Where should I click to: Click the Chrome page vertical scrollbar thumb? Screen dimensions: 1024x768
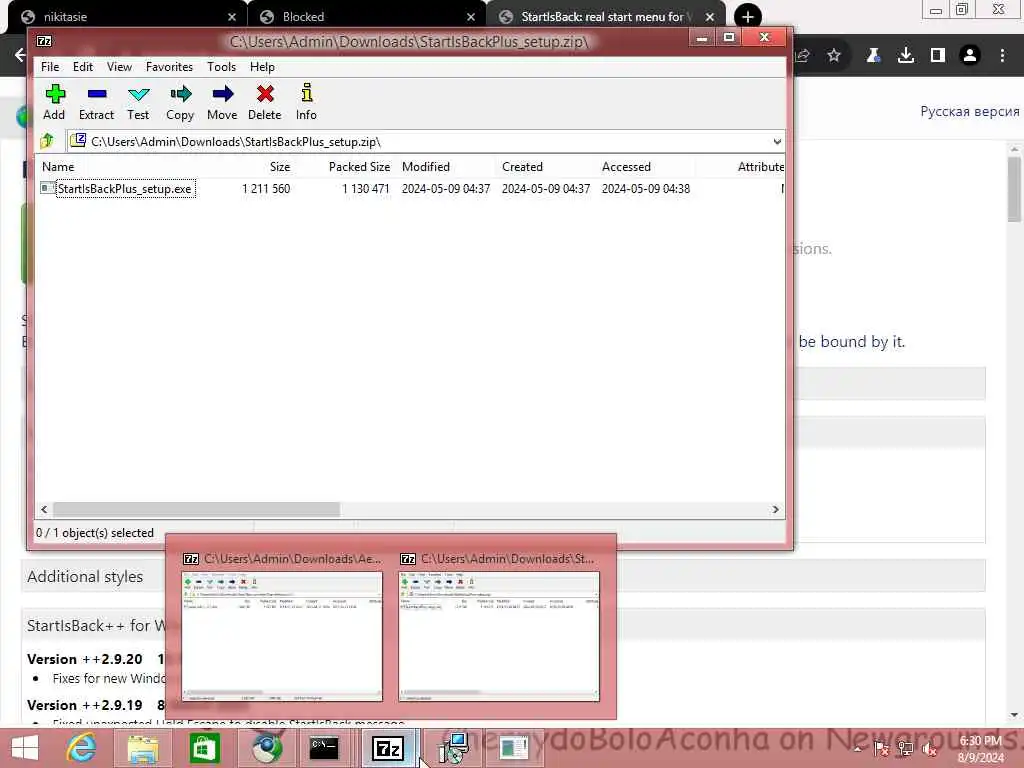coord(1014,189)
